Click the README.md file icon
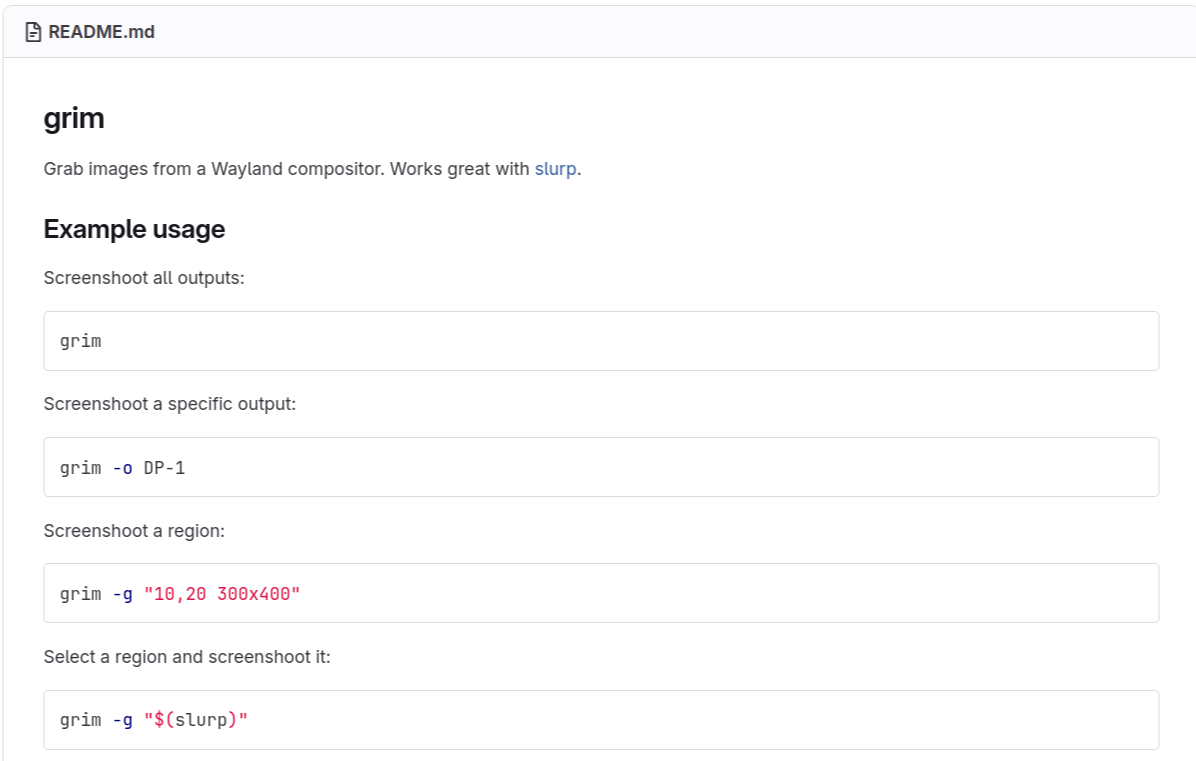 pyautogui.click(x=33, y=32)
